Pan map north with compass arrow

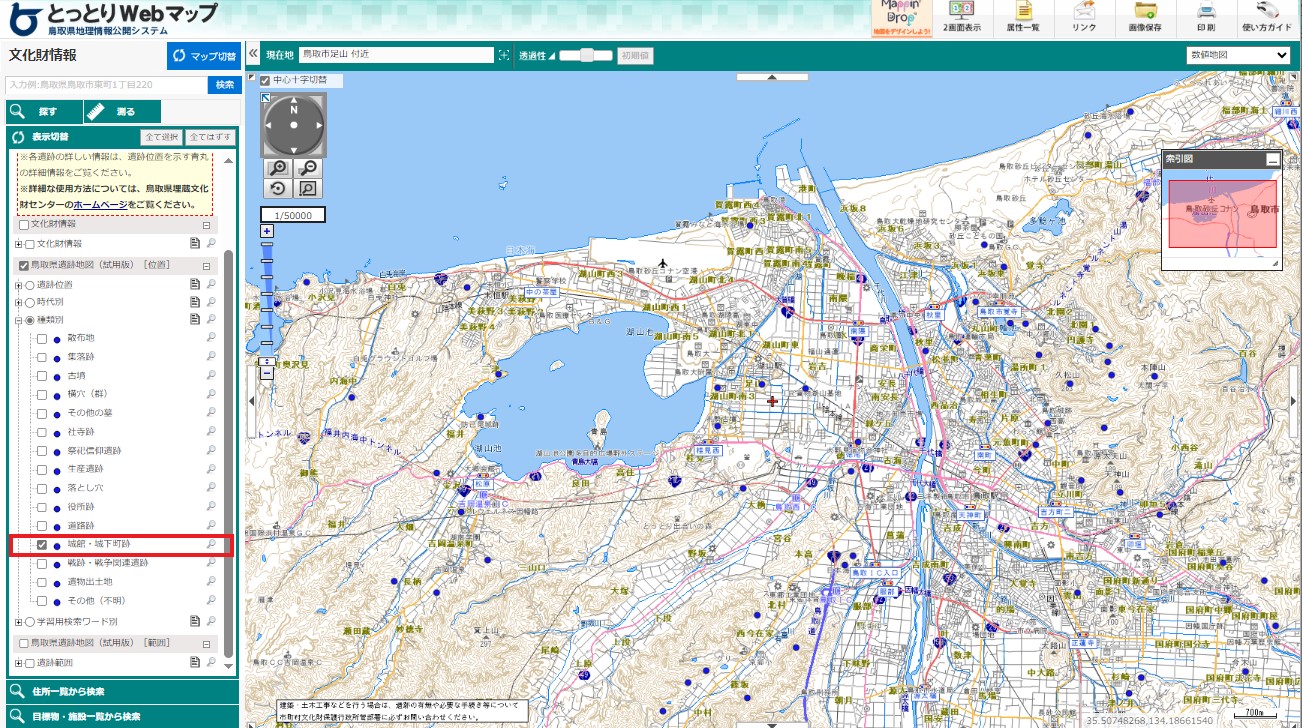pyautogui.click(x=294, y=101)
